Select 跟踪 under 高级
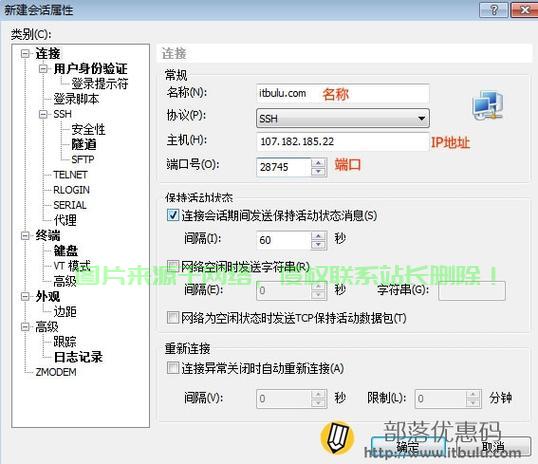538x464 pixels. [x=65, y=341]
